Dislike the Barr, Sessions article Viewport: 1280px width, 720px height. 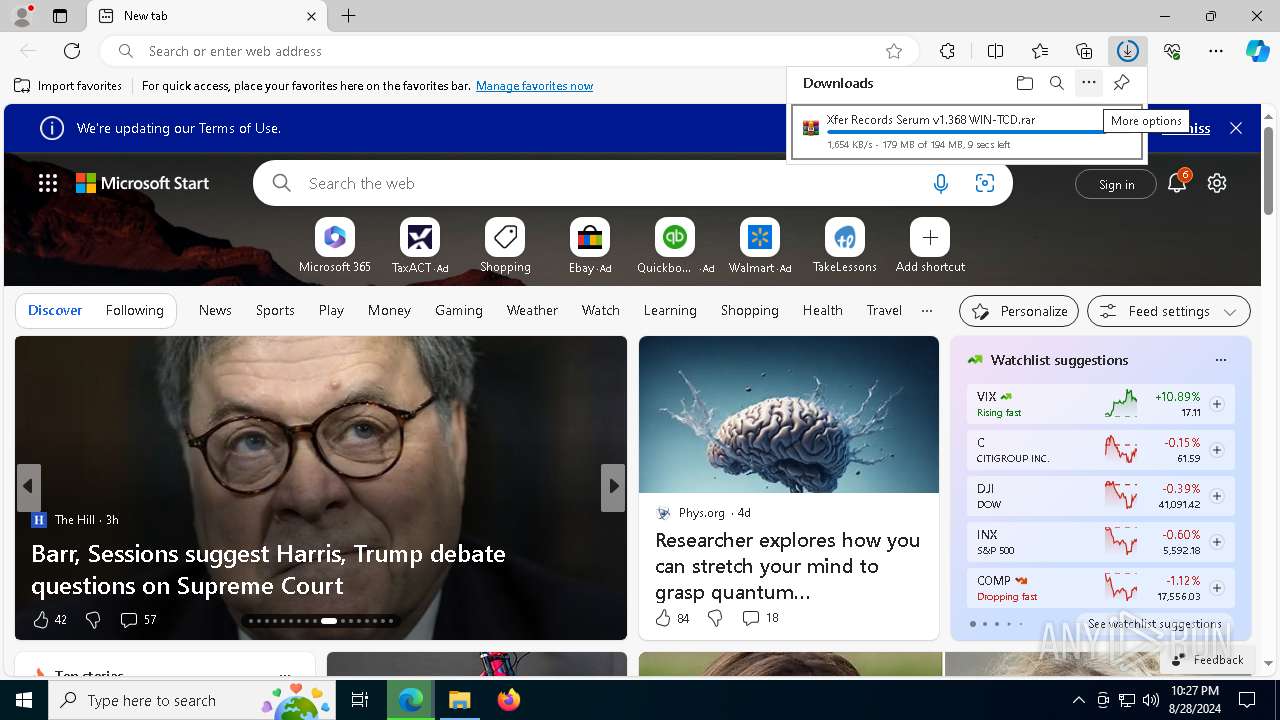(93, 620)
